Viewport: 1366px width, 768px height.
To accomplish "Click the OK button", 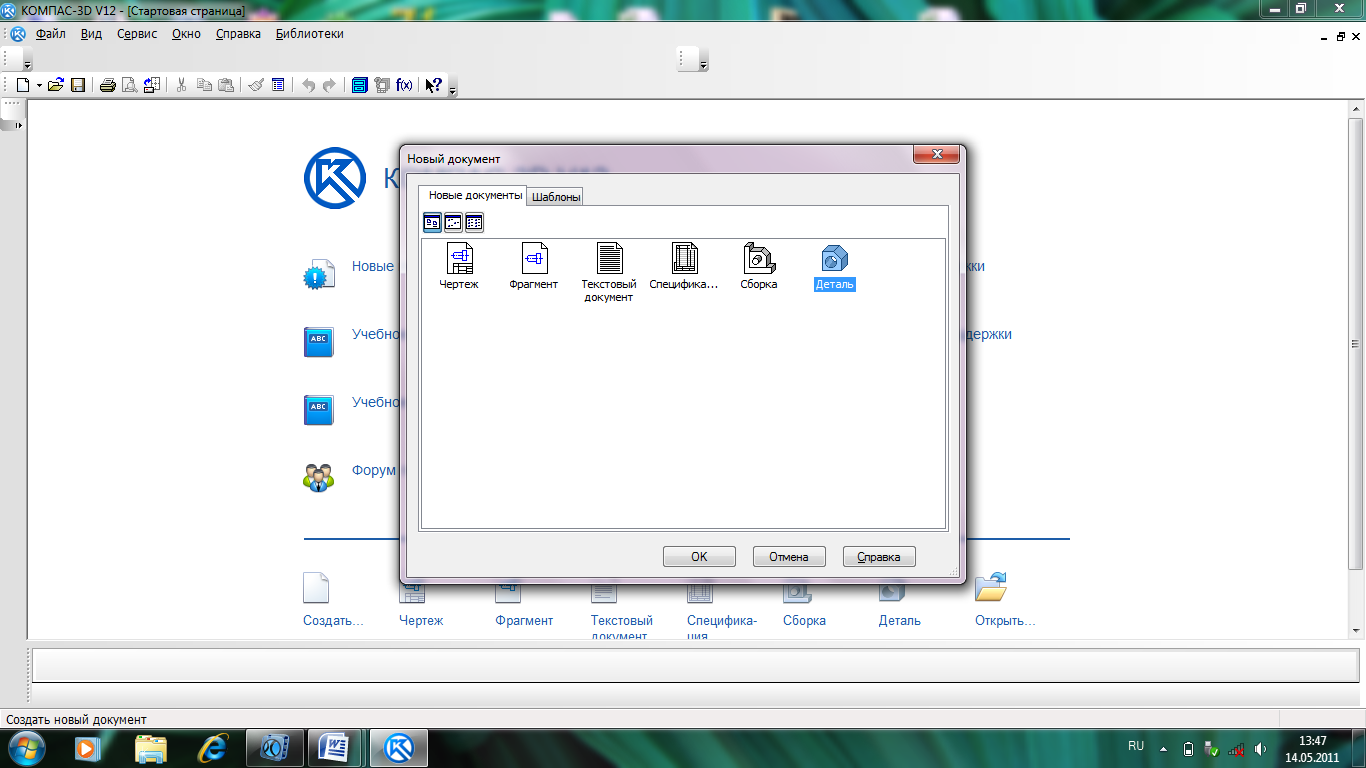I will pyautogui.click(x=699, y=557).
